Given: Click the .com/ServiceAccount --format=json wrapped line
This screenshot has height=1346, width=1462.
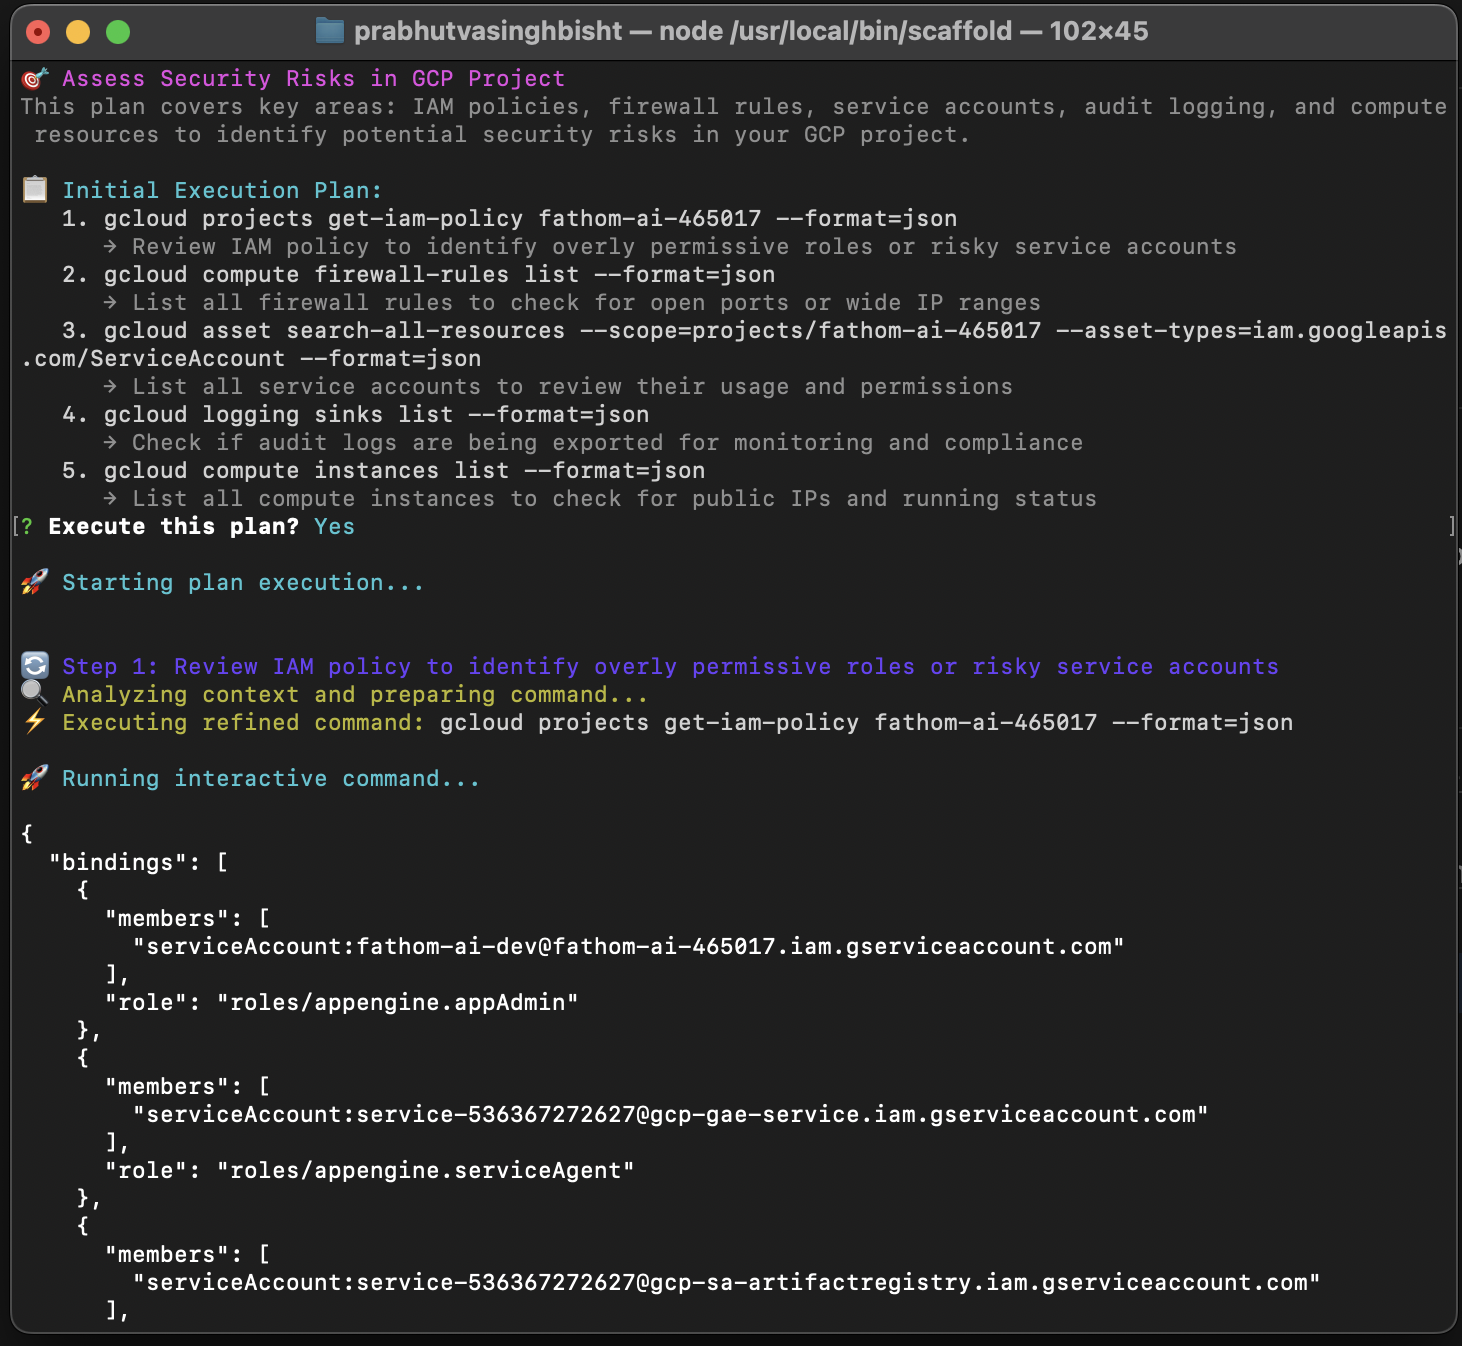Looking at the screenshot, I should click(x=251, y=358).
